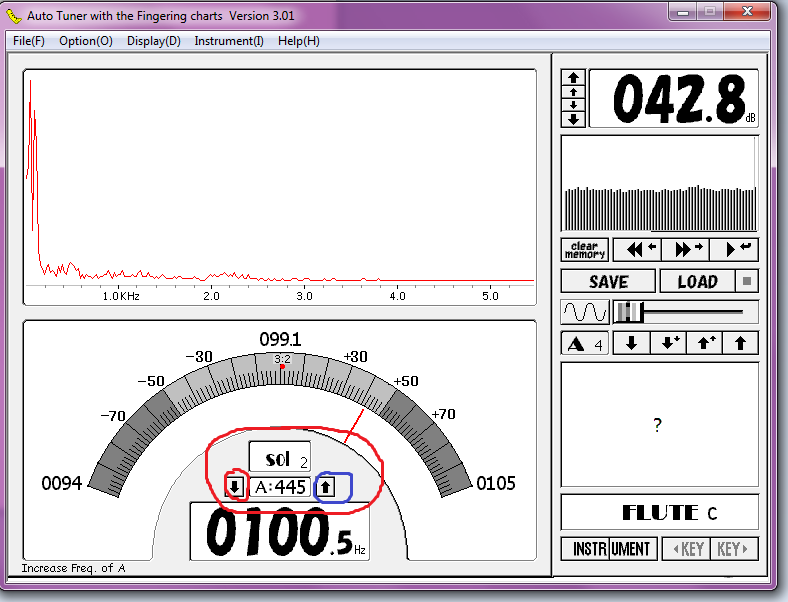Viewport: 788px width, 602px height.
Task: Click the down arrow with plus sign
Action: [668, 344]
